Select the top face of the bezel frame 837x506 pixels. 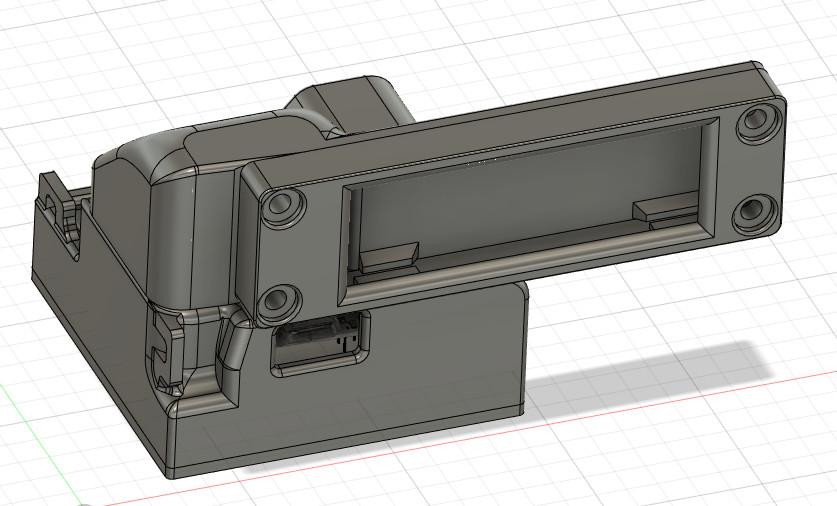502,125
